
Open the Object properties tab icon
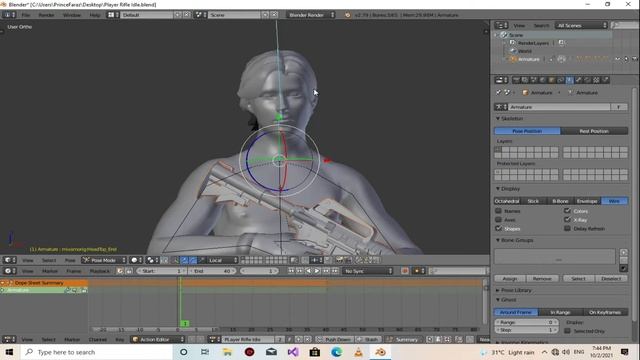pyautogui.click(x=551, y=80)
